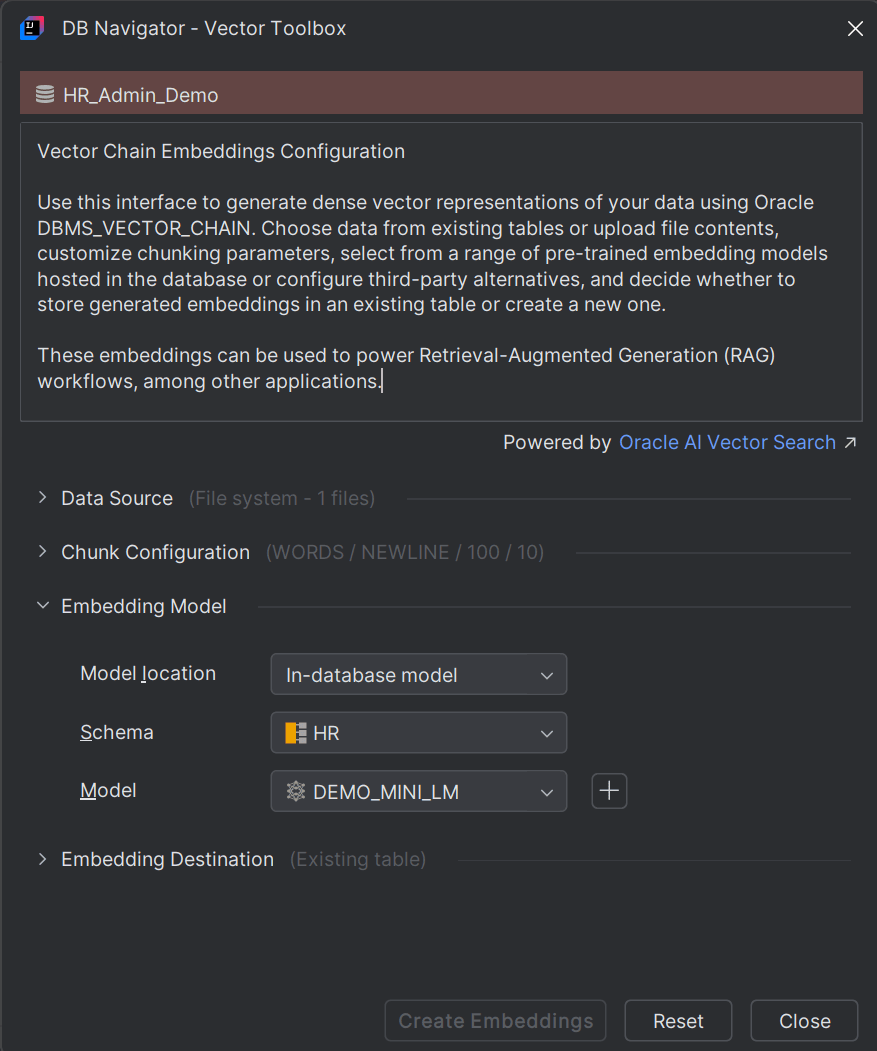Image resolution: width=877 pixels, height=1051 pixels.
Task: Expand the Embedding Destination section
Action: point(42,858)
